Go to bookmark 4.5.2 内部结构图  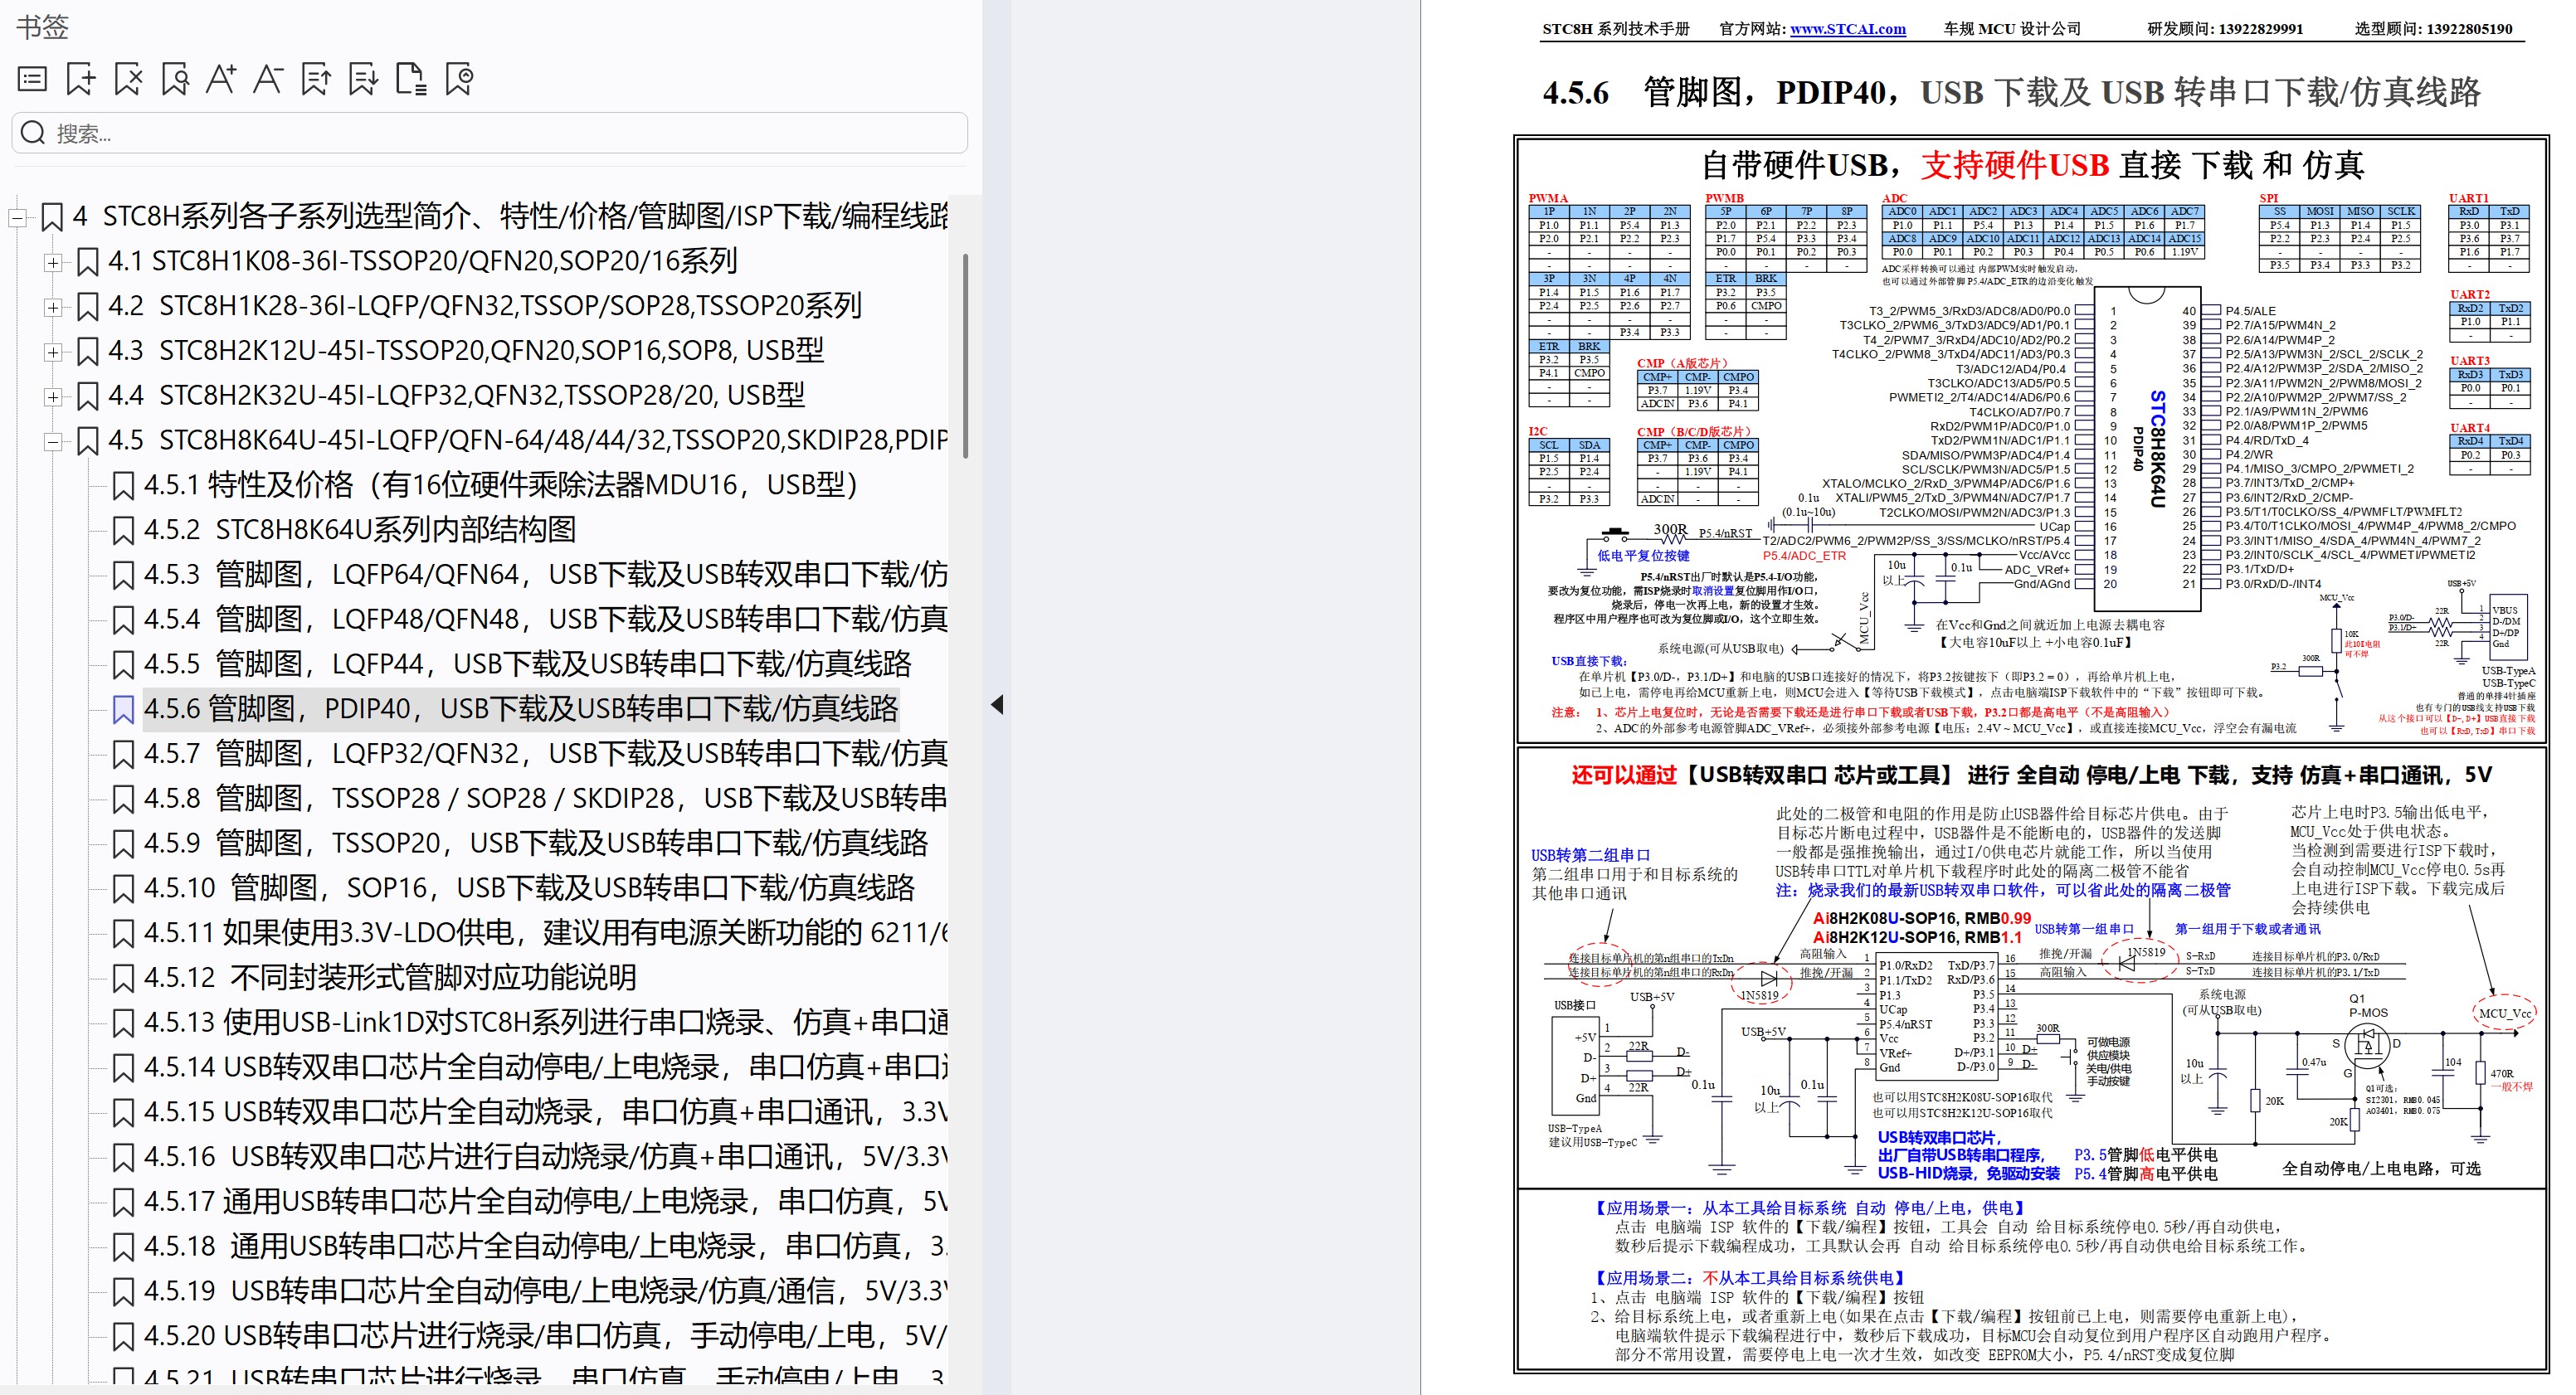pos(360,530)
